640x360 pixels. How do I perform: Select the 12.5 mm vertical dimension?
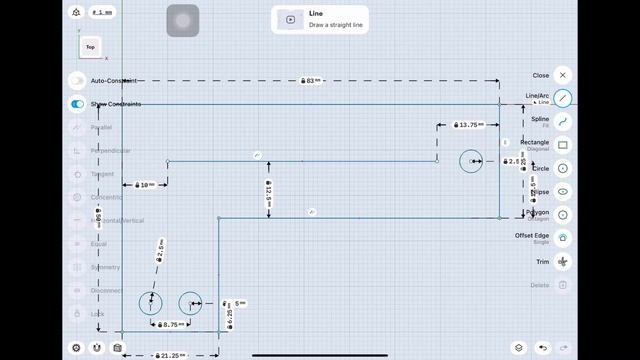coord(269,194)
